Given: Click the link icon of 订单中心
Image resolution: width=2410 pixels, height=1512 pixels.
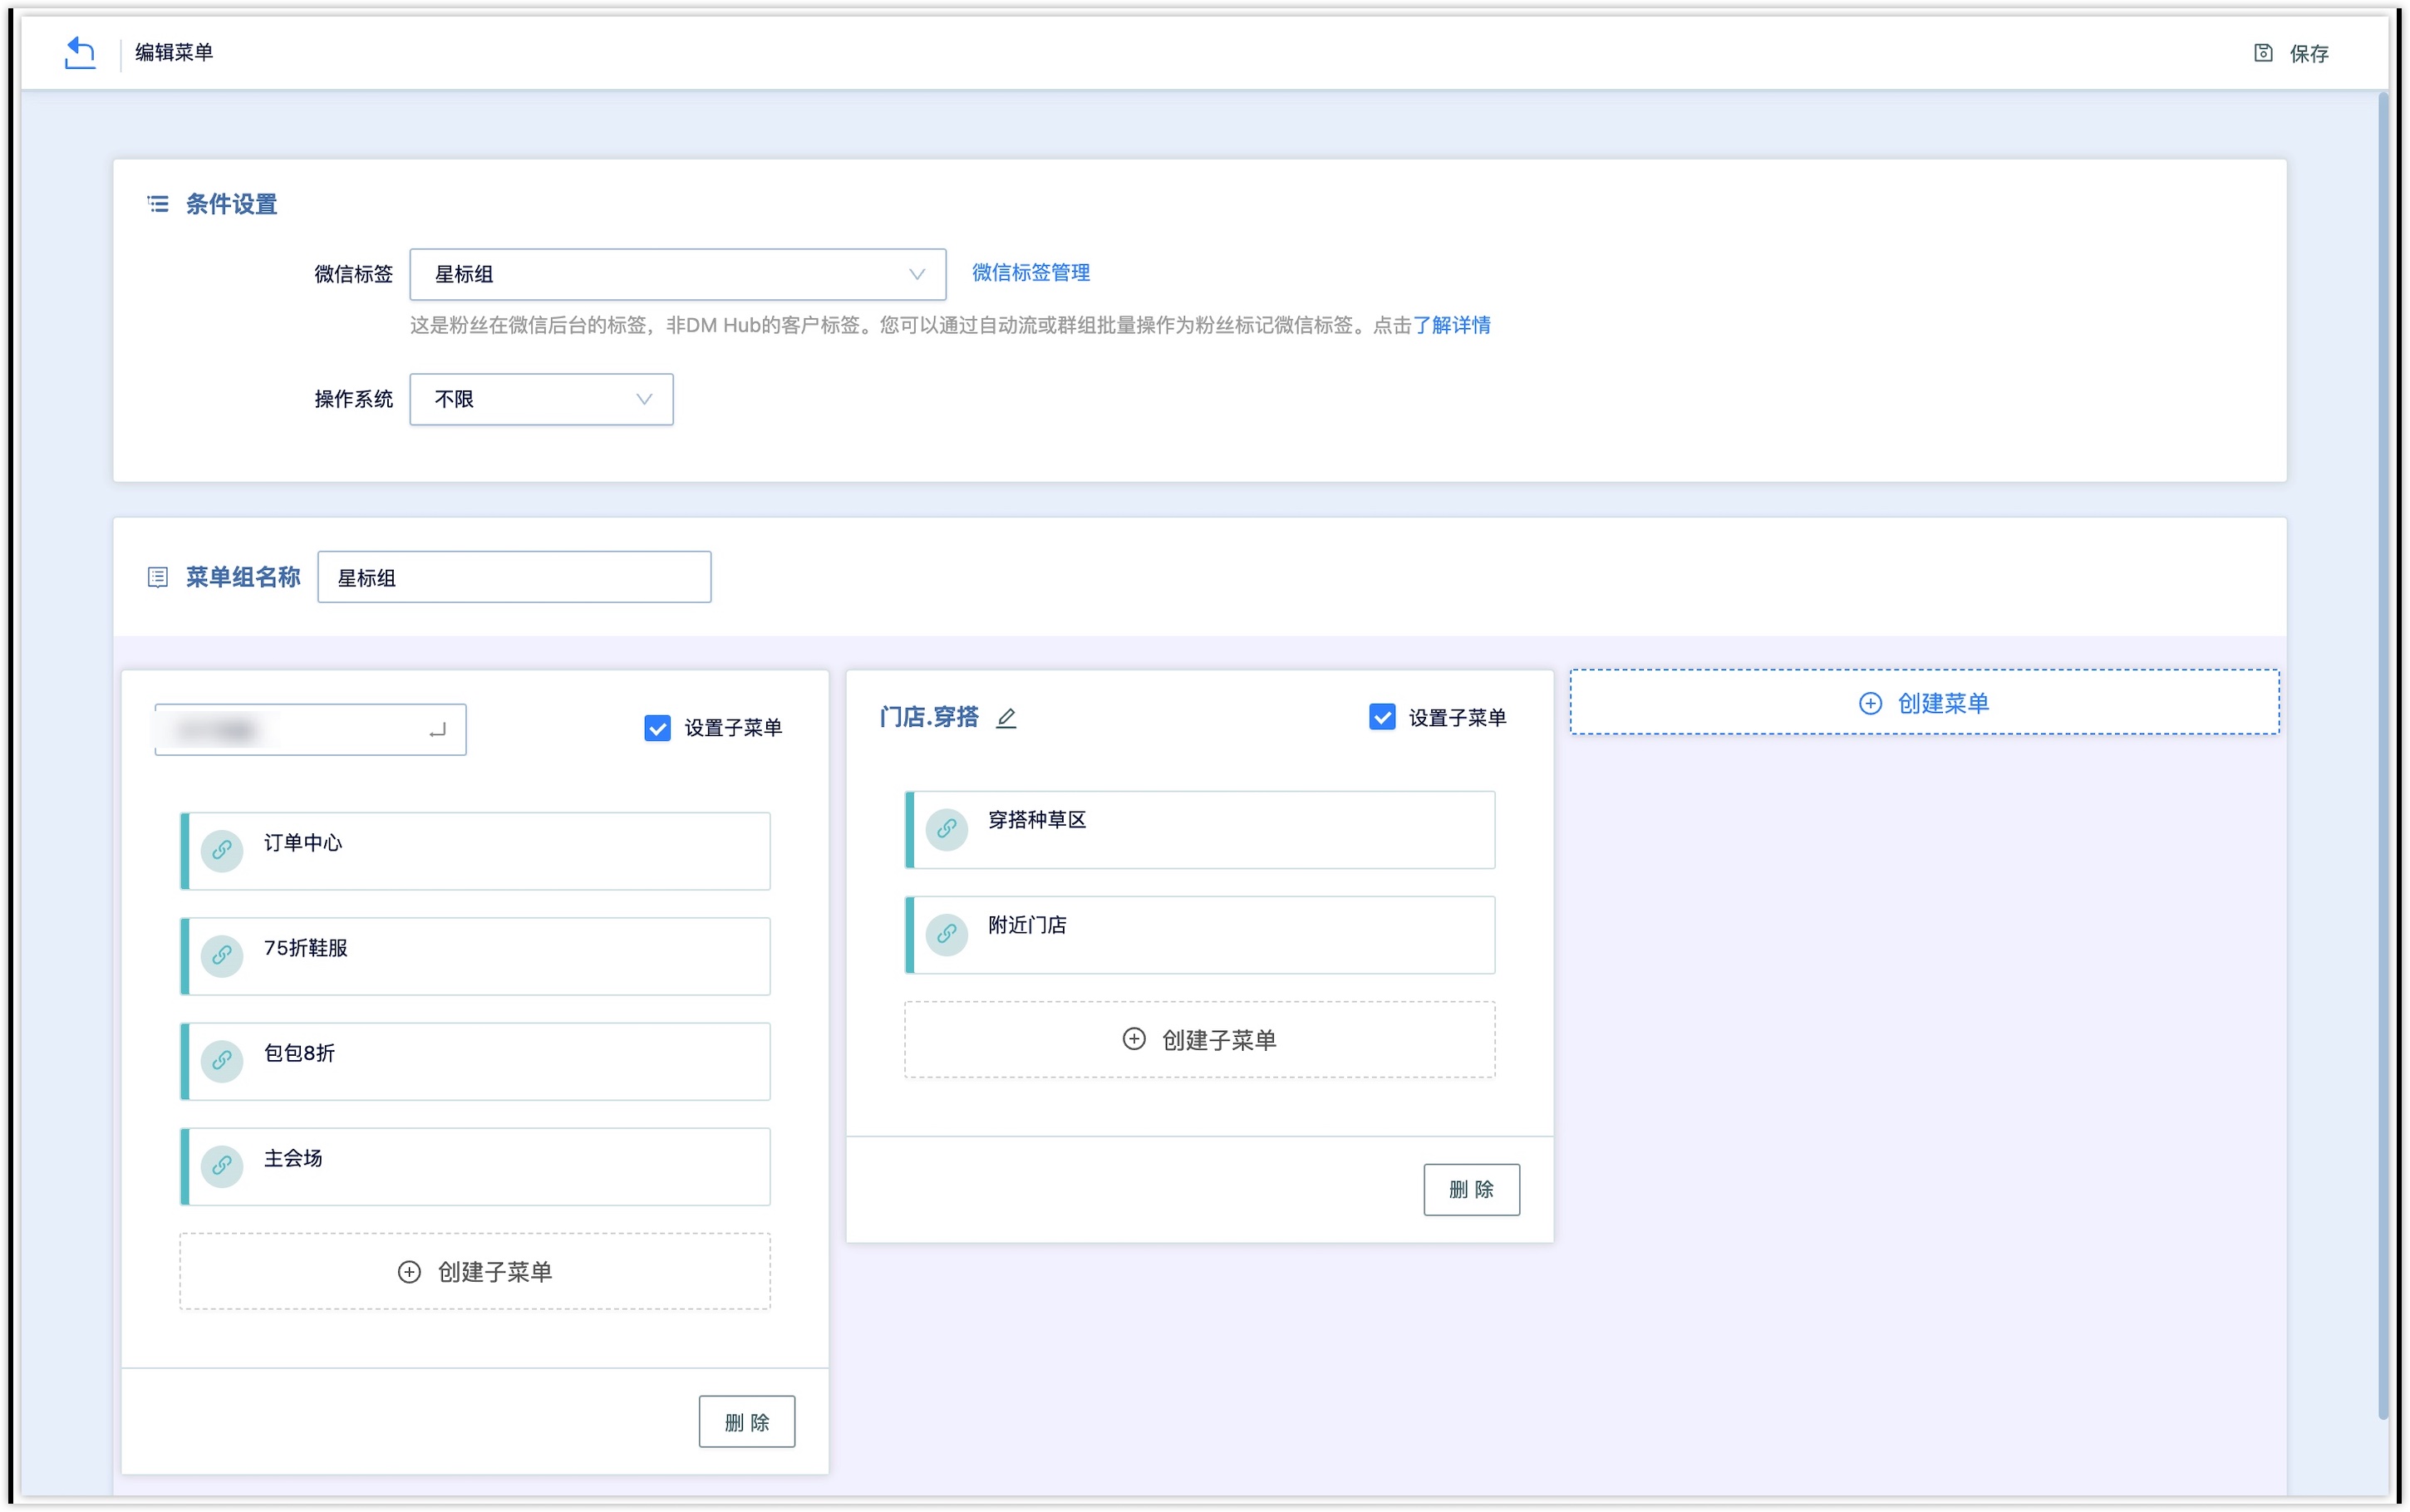Looking at the screenshot, I should point(222,851).
